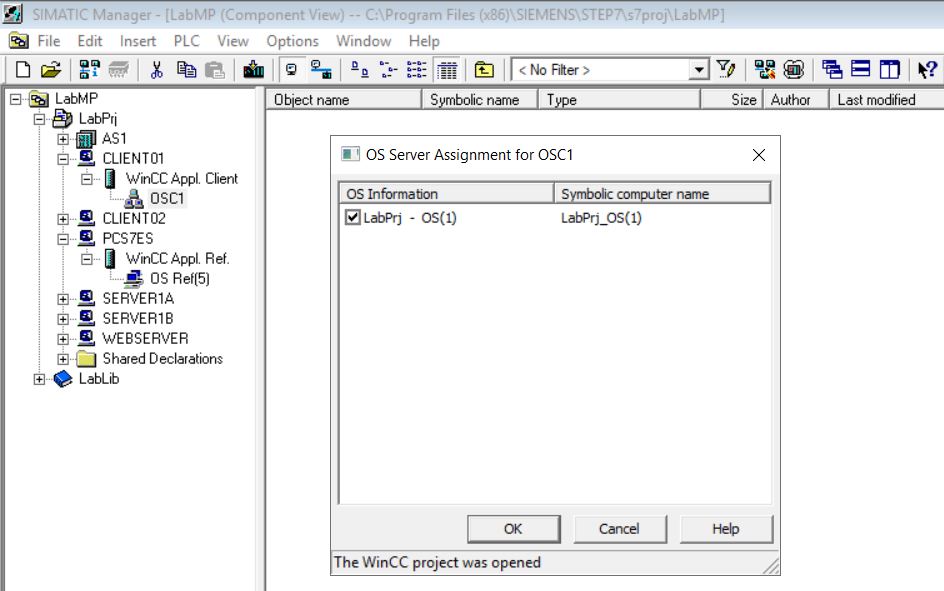The height and width of the screenshot is (591, 944).
Task: Select the LabLib library in tree
Action: [x=99, y=379]
